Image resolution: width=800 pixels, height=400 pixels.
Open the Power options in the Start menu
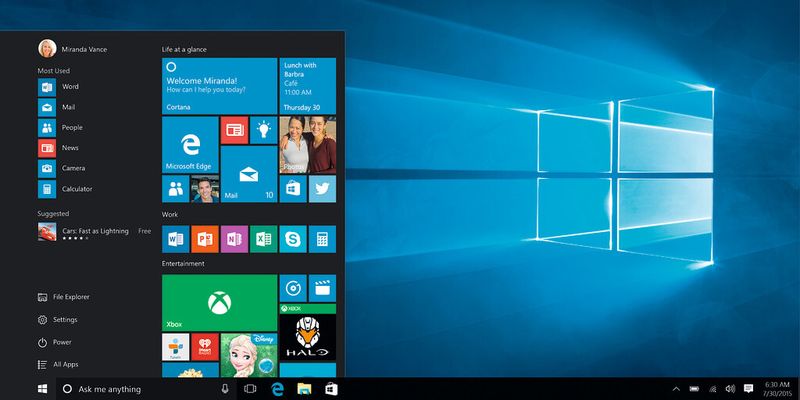point(55,342)
